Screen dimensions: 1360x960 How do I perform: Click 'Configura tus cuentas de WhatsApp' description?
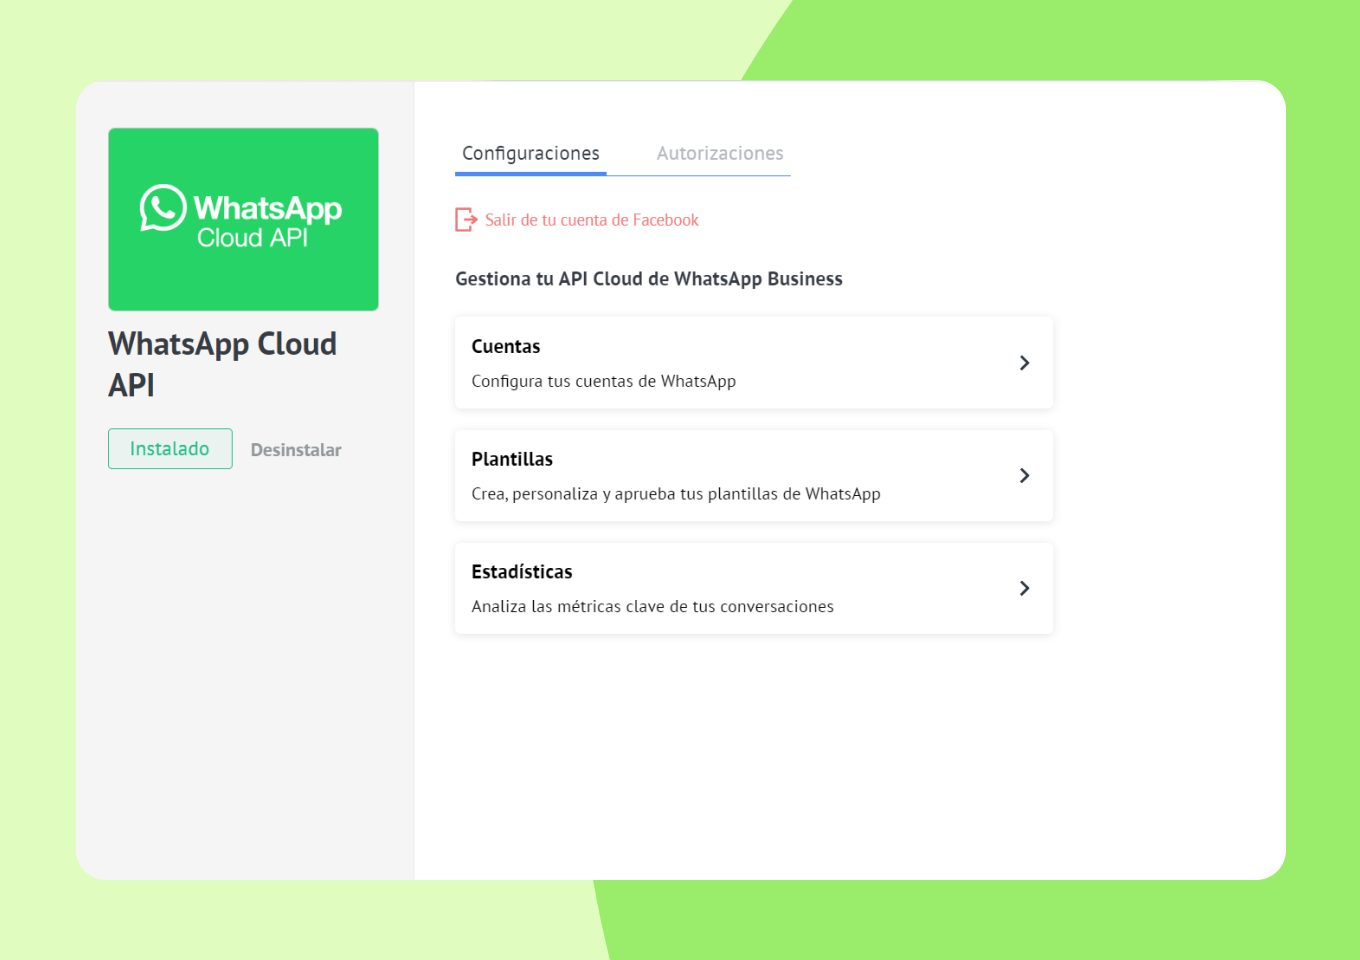click(604, 381)
